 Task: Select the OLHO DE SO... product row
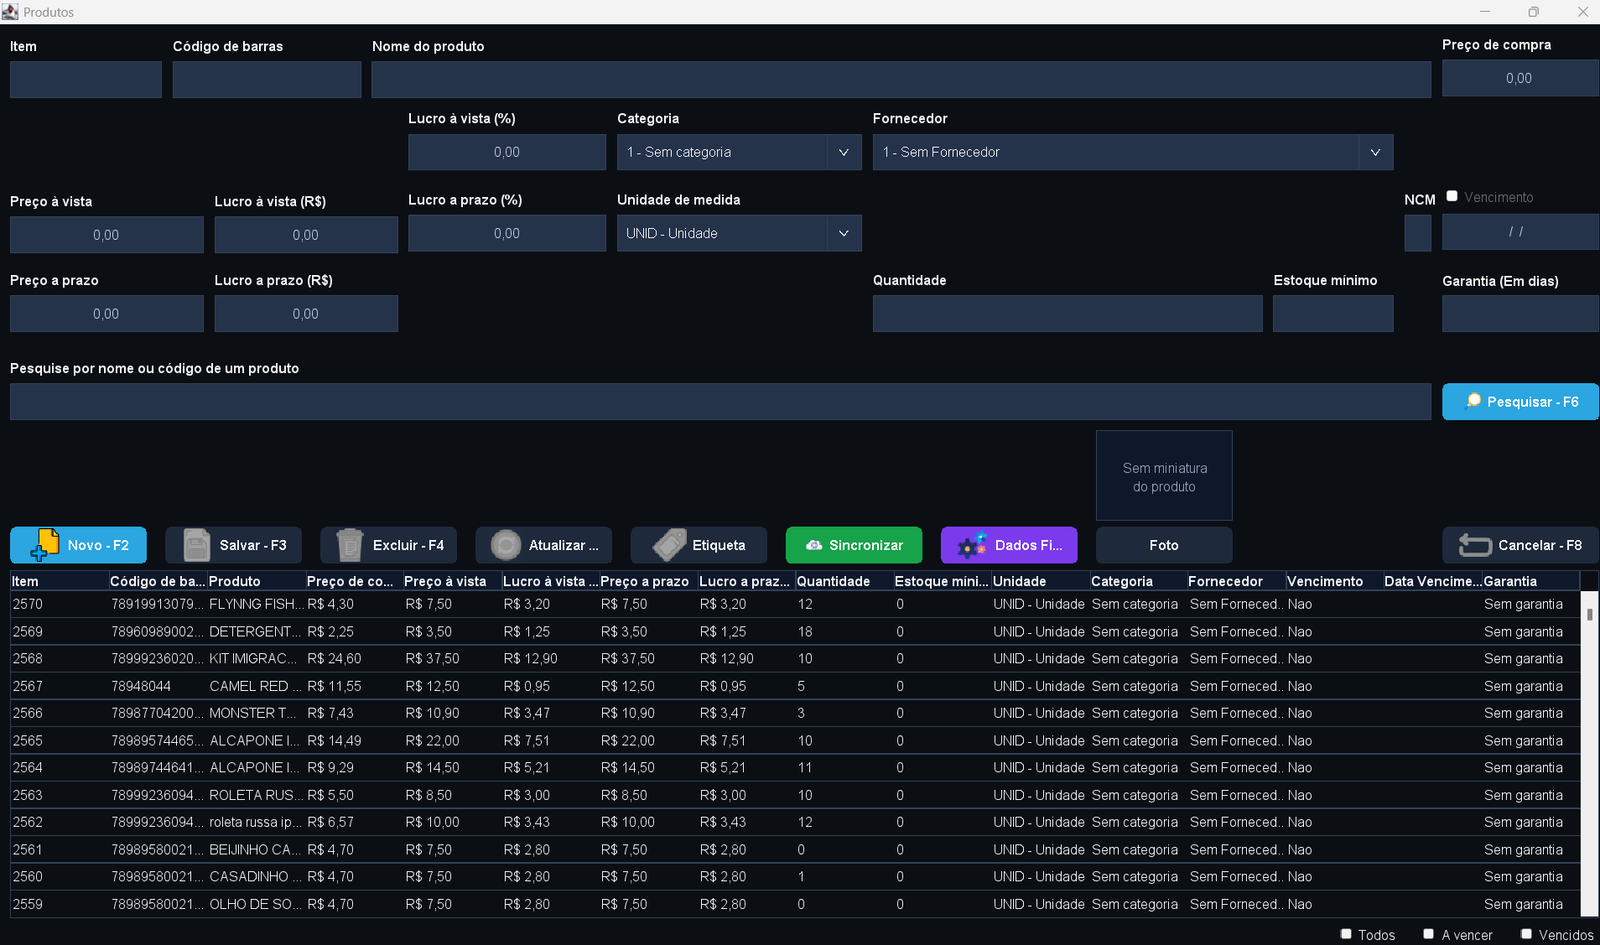pos(795,904)
